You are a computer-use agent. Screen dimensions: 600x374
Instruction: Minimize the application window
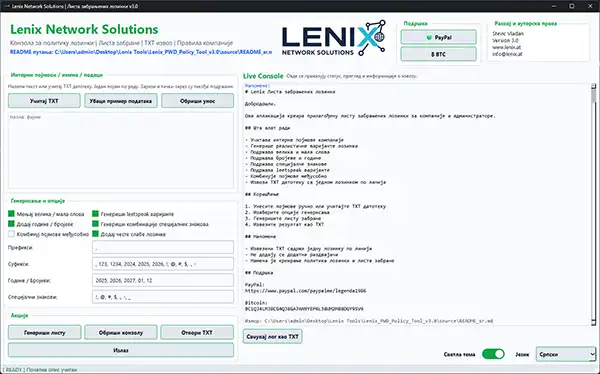point(554,6)
